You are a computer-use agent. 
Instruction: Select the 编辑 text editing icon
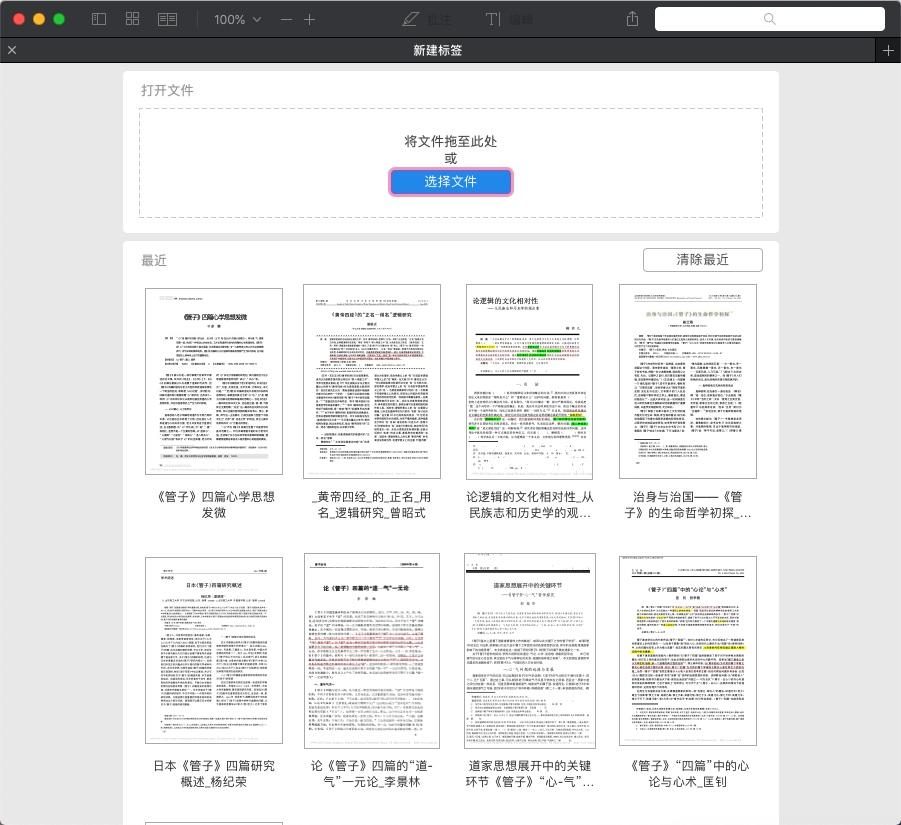(x=492, y=19)
